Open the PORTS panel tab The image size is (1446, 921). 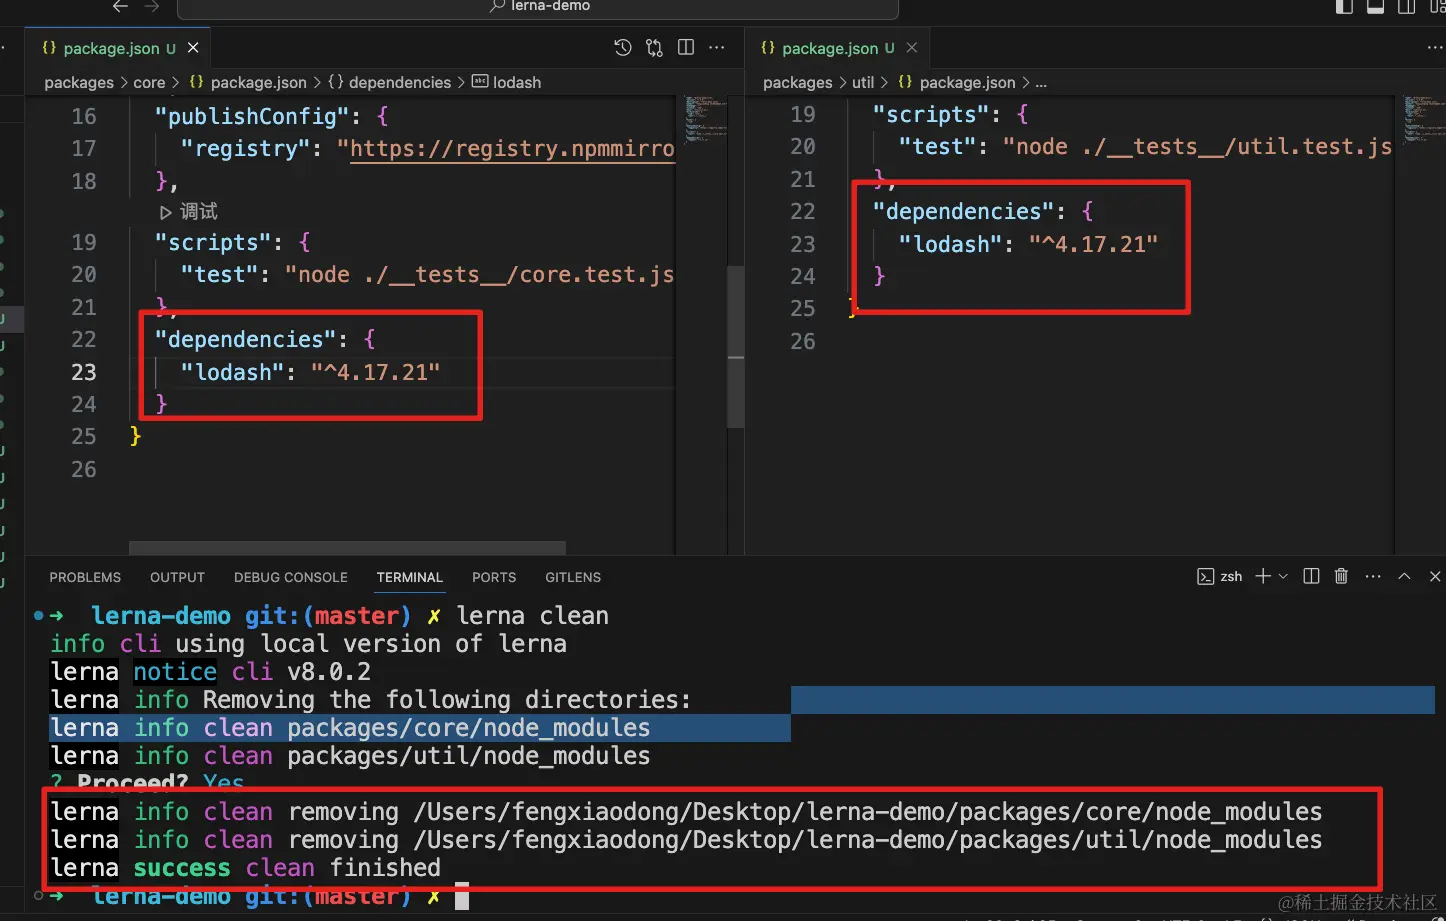pyautogui.click(x=494, y=577)
